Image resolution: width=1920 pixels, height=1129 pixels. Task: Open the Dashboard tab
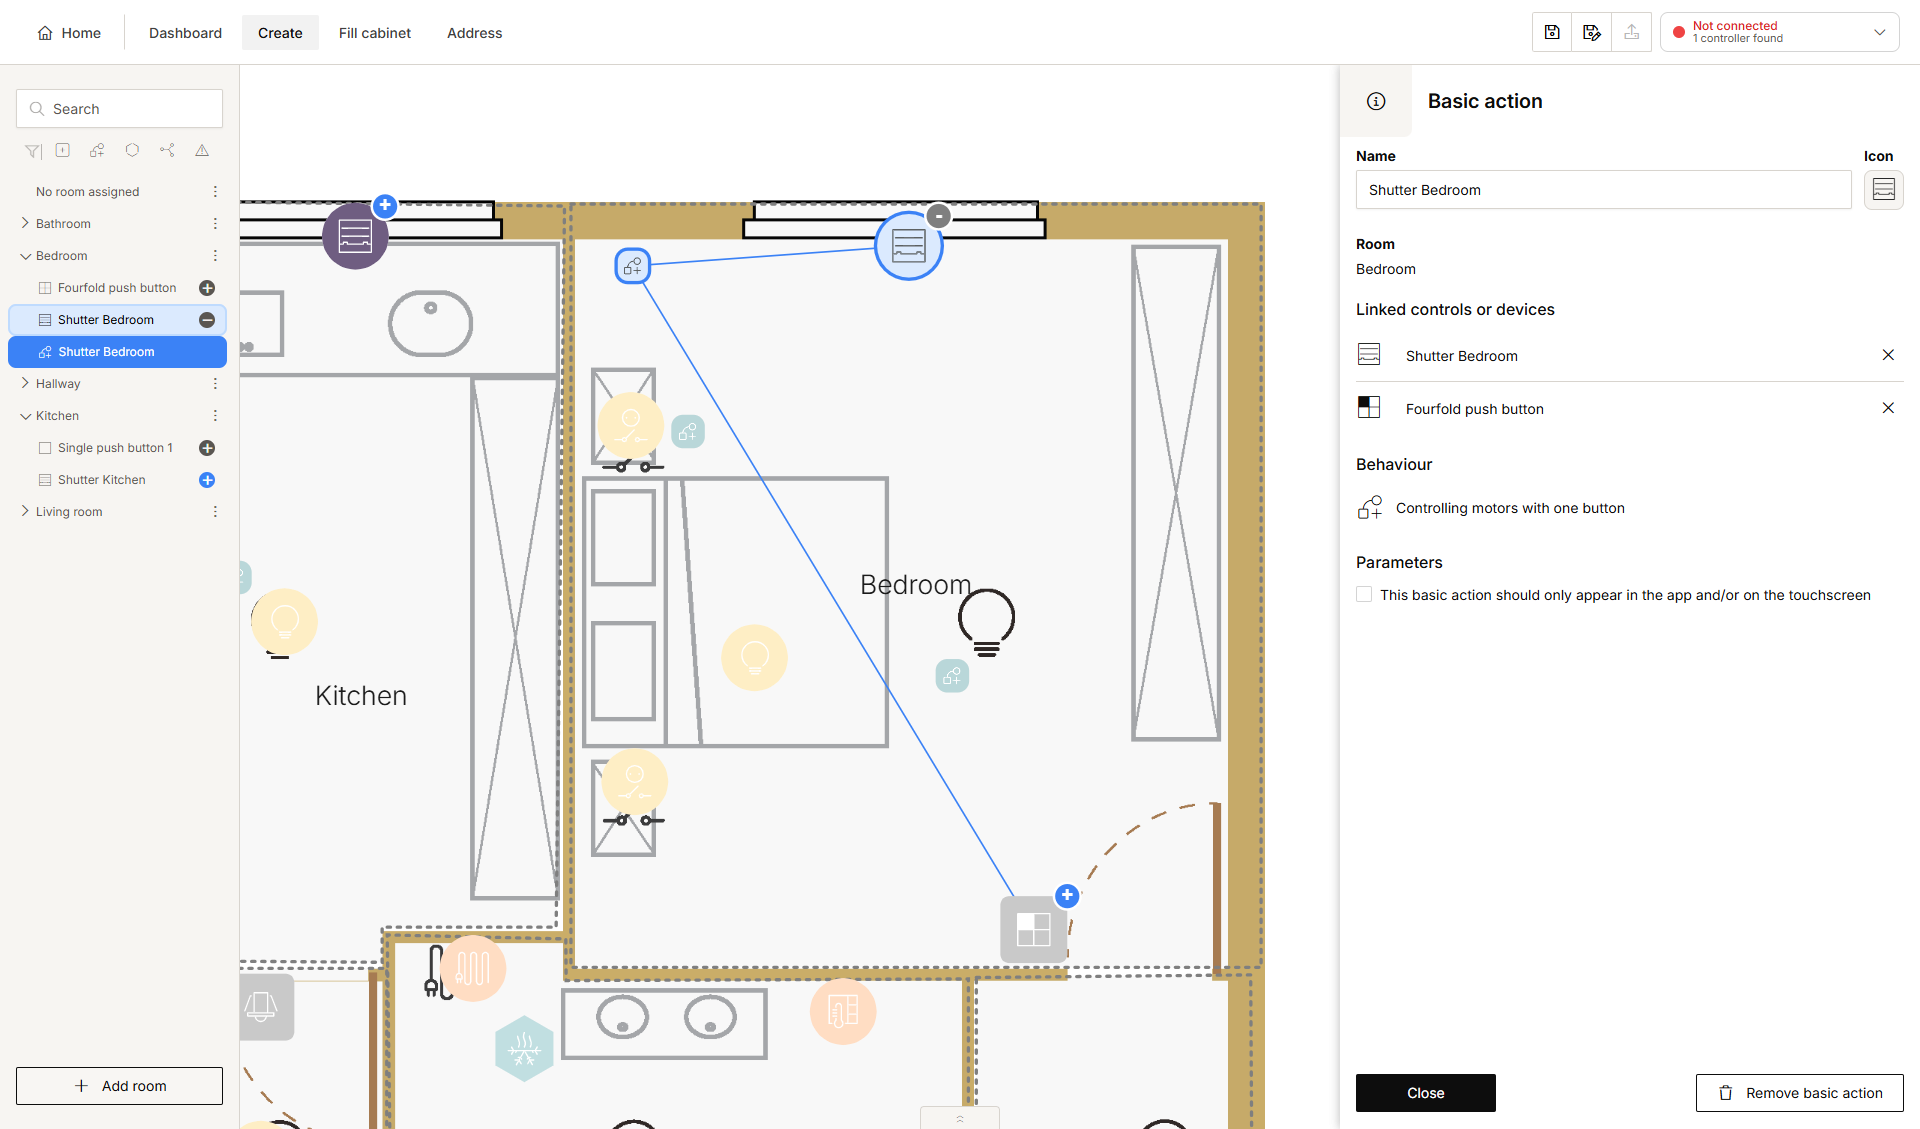coord(185,33)
